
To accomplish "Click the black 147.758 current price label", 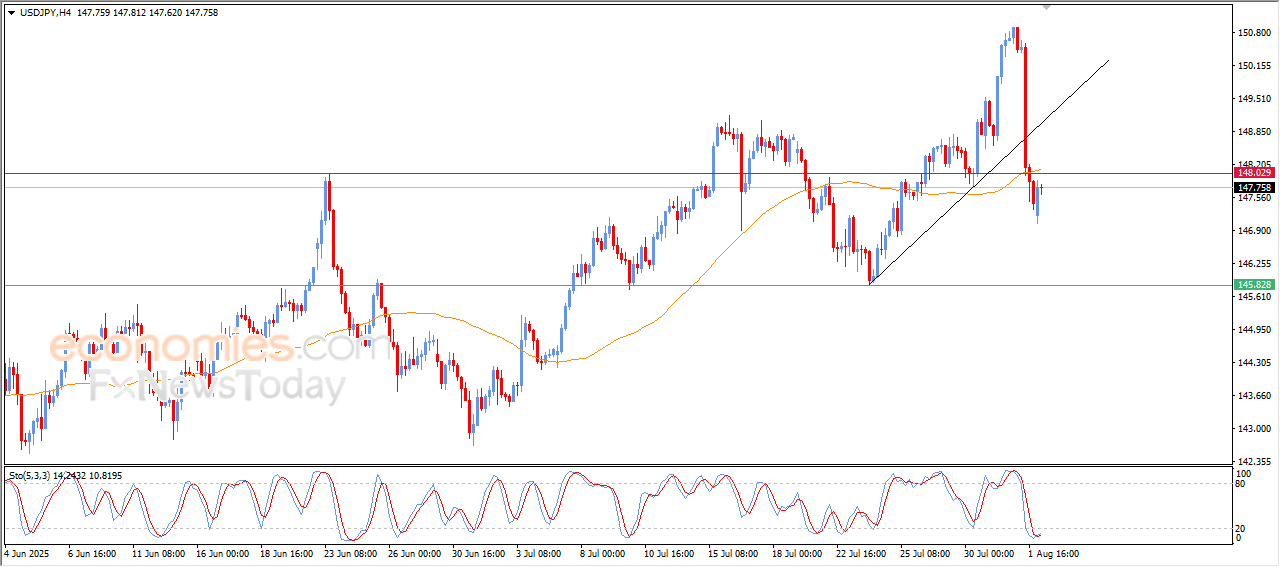I will pyautogui.click(x=1254, y=187).
